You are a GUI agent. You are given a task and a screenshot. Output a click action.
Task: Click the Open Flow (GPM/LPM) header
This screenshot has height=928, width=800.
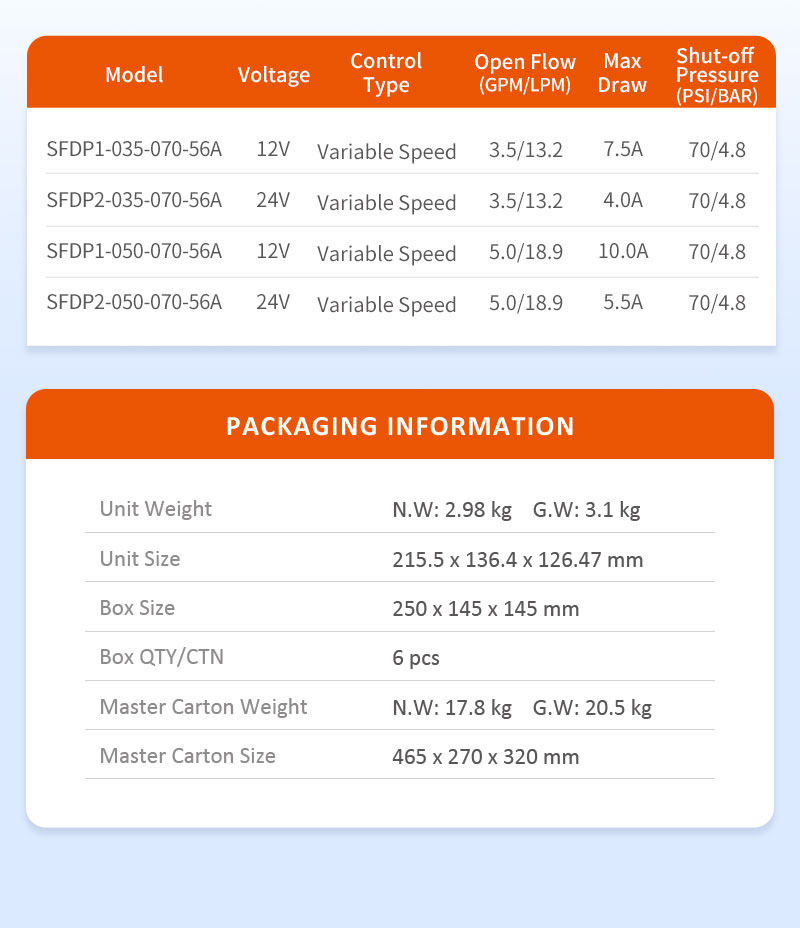click(x=525, y=73)
